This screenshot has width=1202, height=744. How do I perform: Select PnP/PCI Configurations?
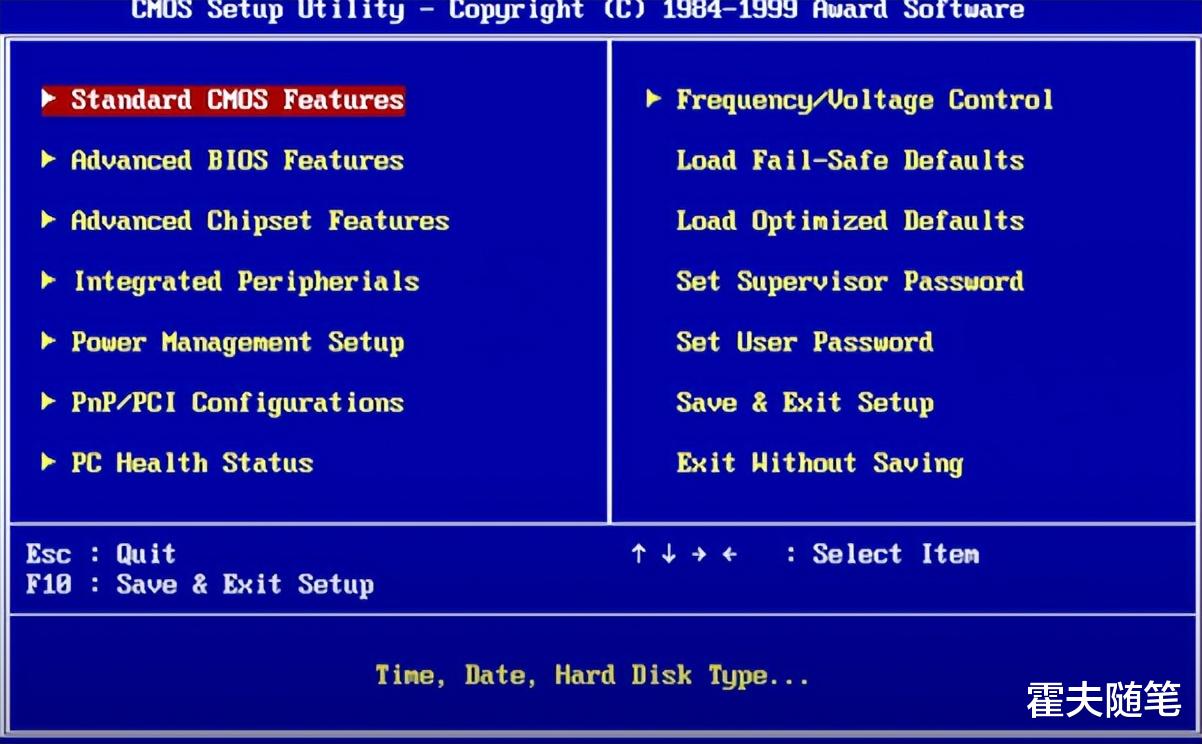coord(238,403)
